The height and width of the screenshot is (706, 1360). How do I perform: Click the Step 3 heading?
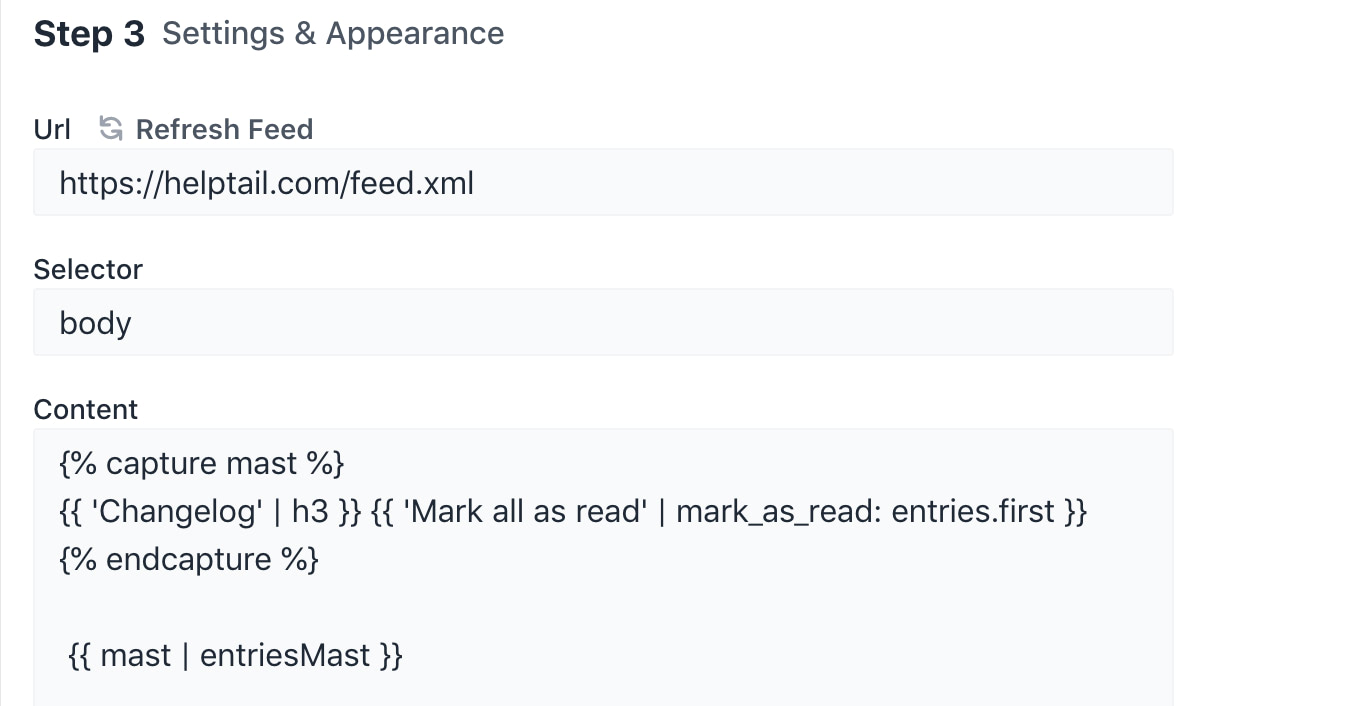pyautogui.click(x=89, y=34)
